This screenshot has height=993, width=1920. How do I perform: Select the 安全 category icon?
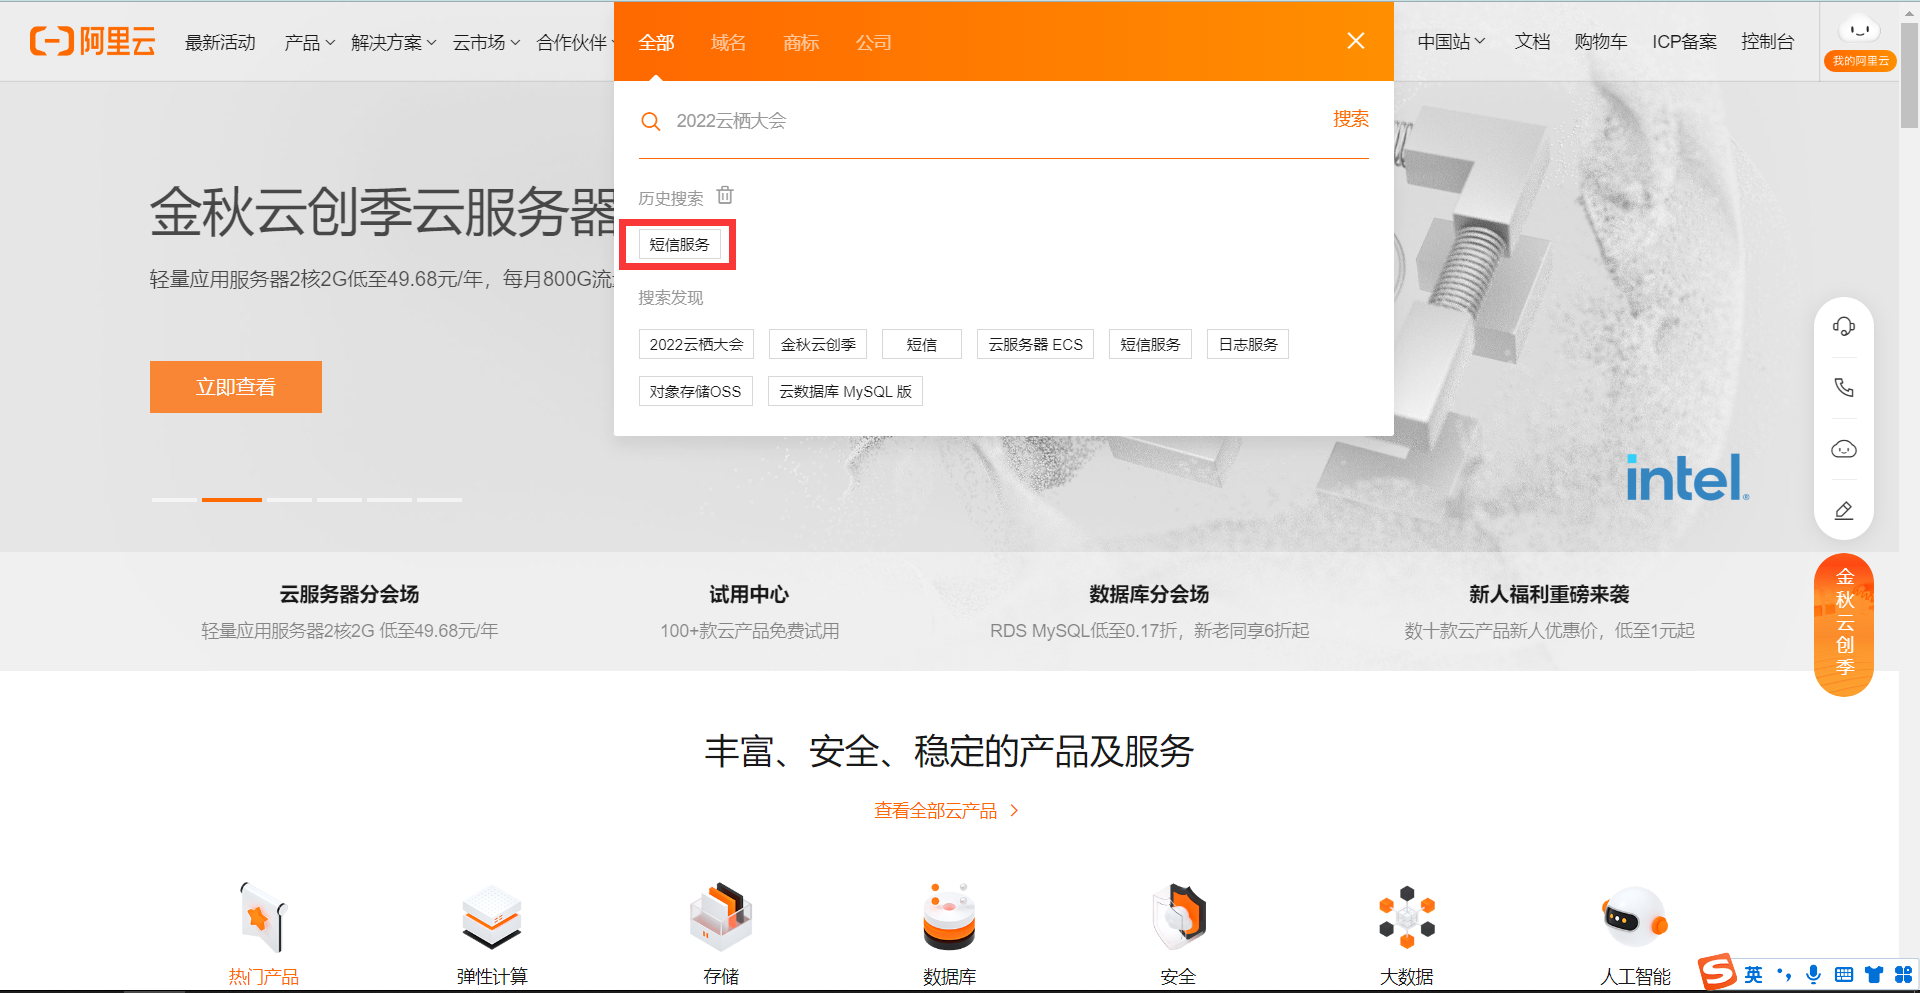1178,917
